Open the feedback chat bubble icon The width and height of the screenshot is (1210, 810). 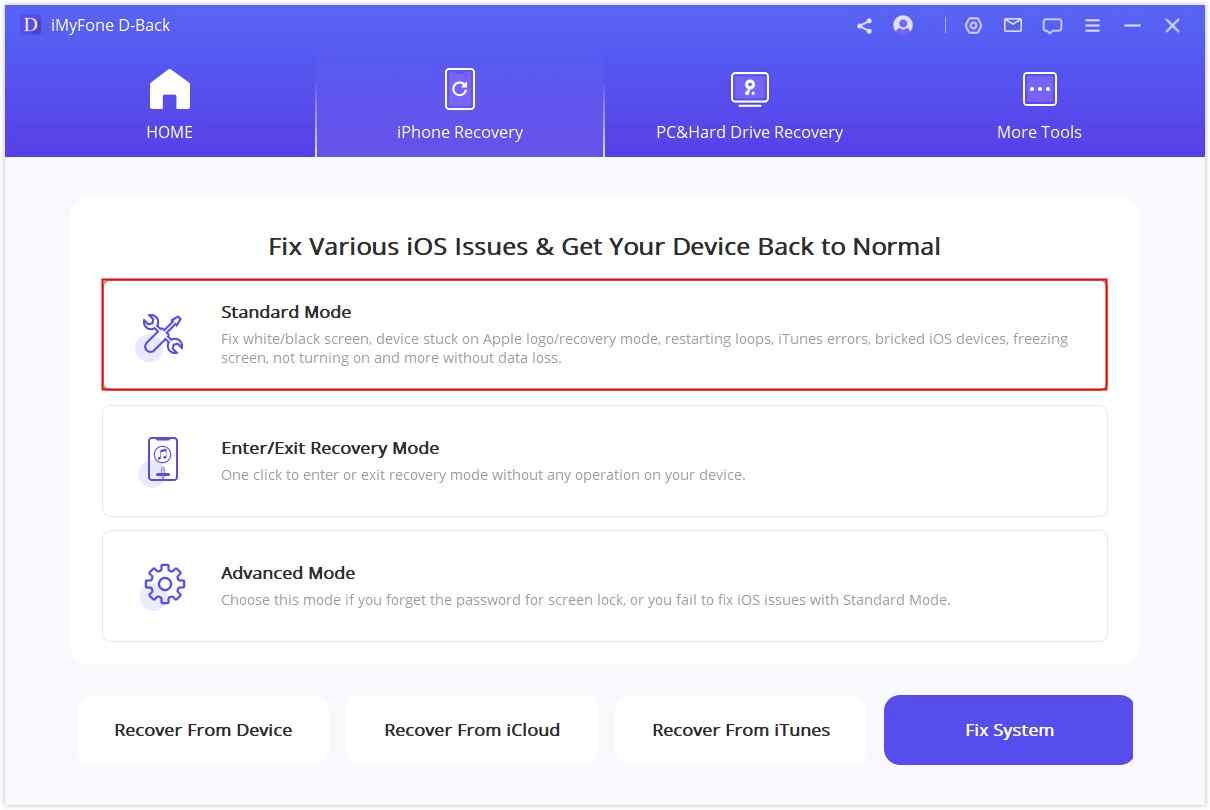(x=1052, y=26)
